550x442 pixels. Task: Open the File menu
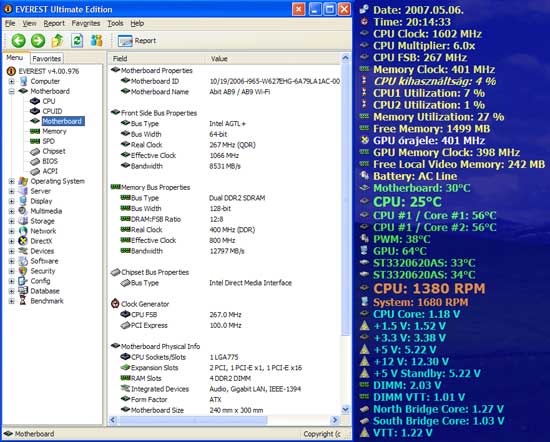10,24
